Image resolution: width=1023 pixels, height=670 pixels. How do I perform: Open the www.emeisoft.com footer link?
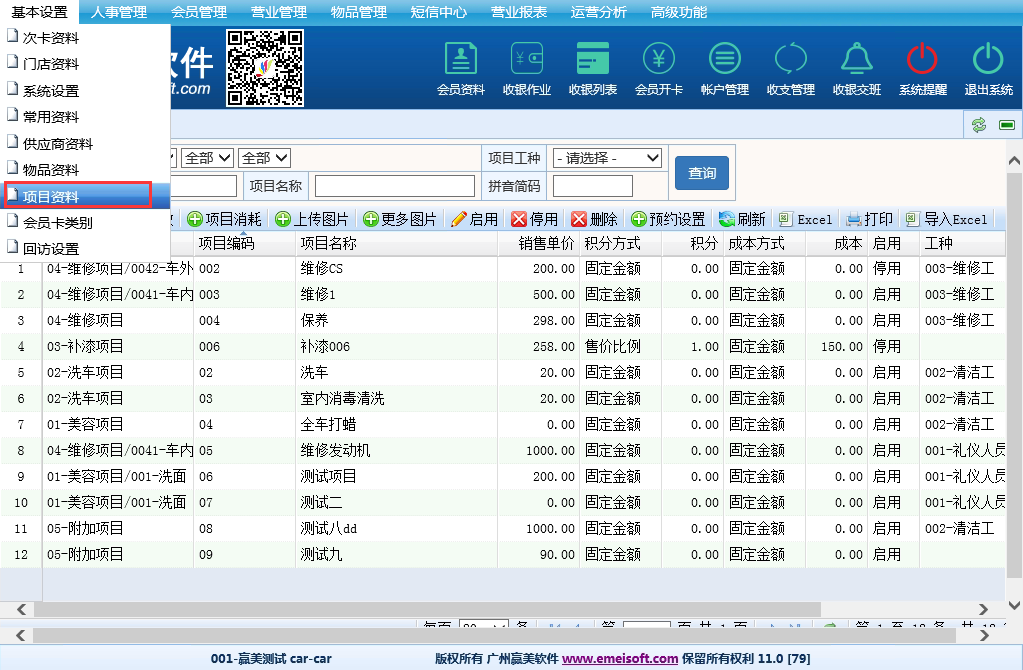(x=620, y=659)
